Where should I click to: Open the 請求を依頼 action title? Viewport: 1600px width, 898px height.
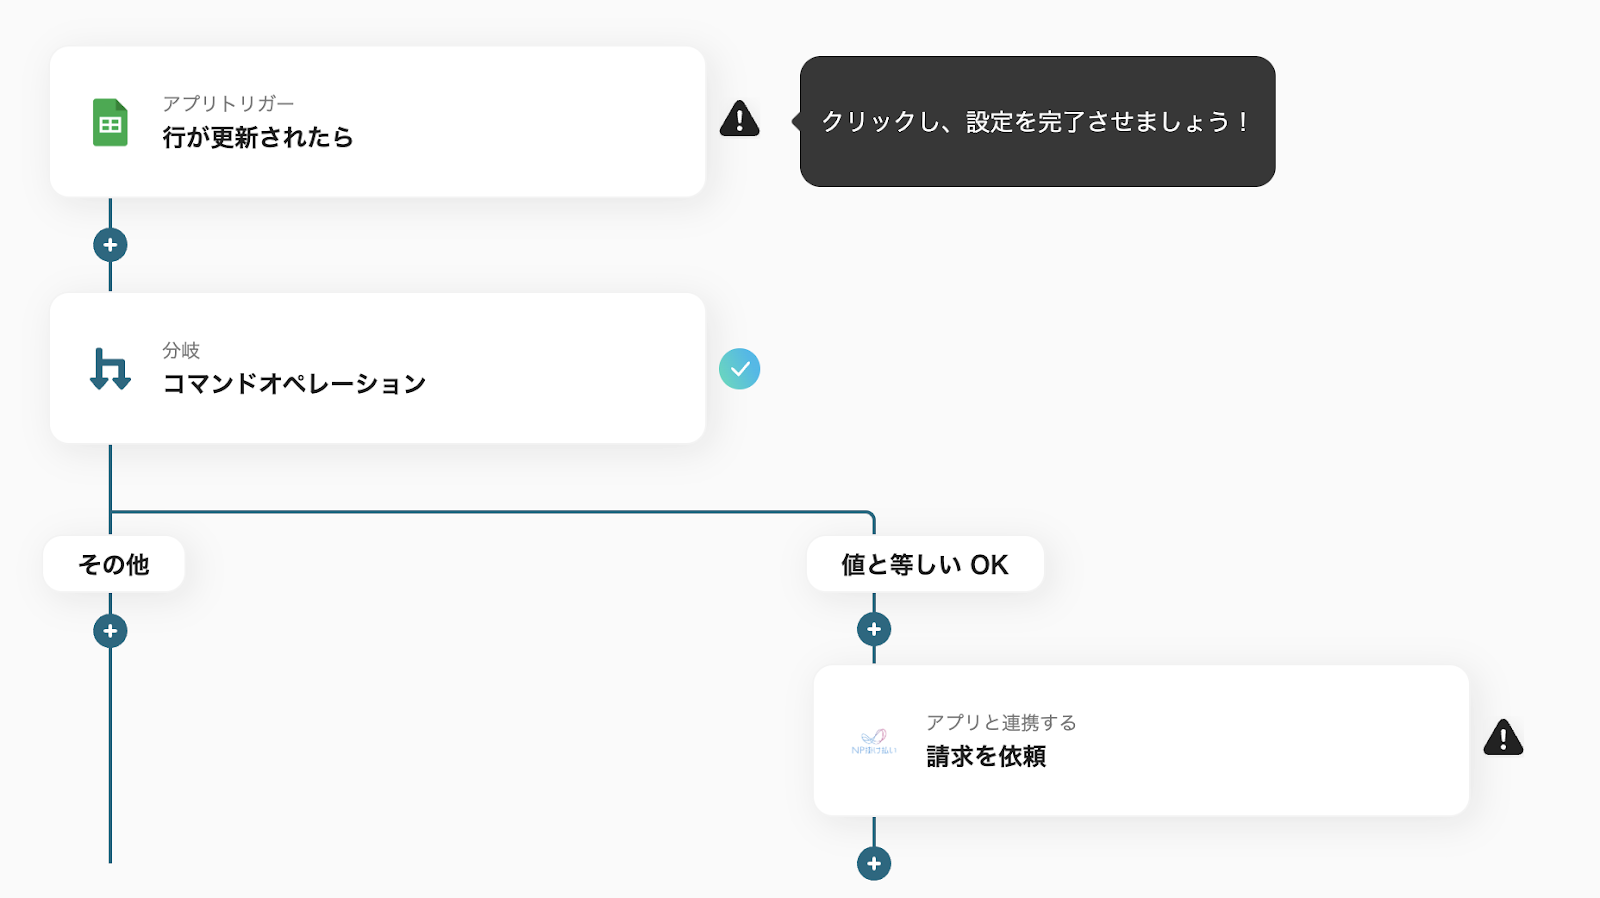(986, 757)
